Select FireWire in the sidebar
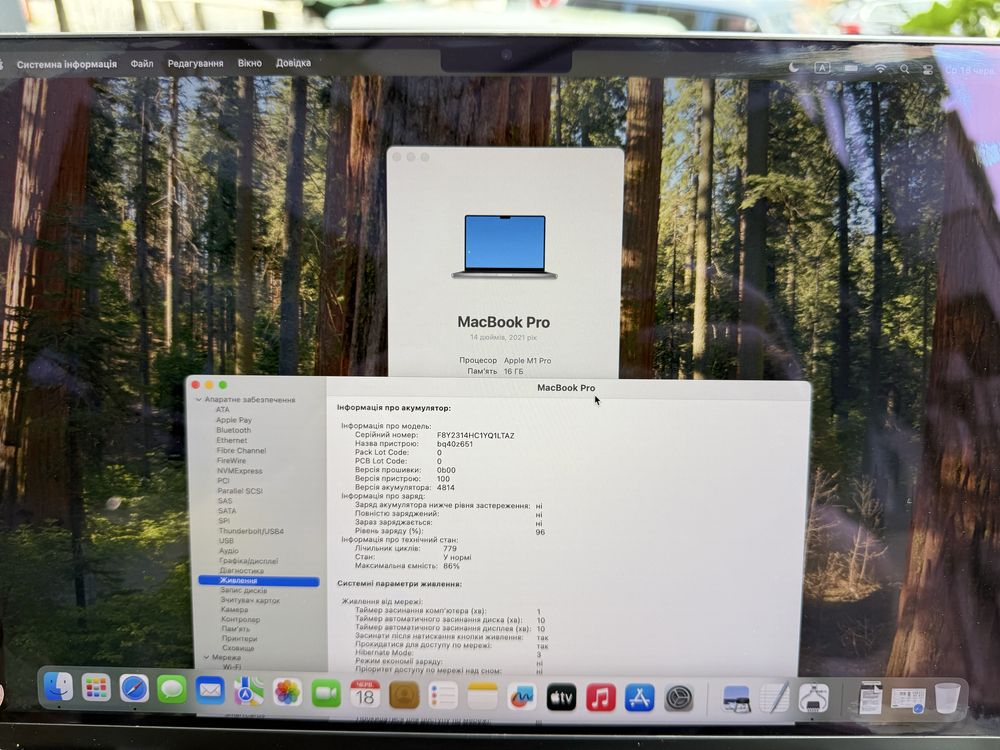The width and height of the screenshot is (1000, 750). [231, 460]
